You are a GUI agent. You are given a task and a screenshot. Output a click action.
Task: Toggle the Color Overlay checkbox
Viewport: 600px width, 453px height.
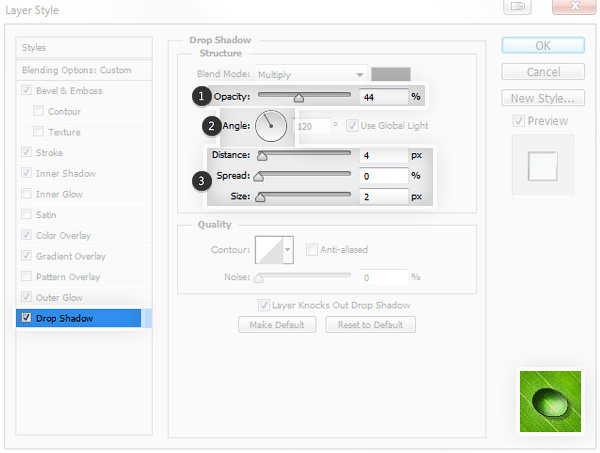[26, 235]
